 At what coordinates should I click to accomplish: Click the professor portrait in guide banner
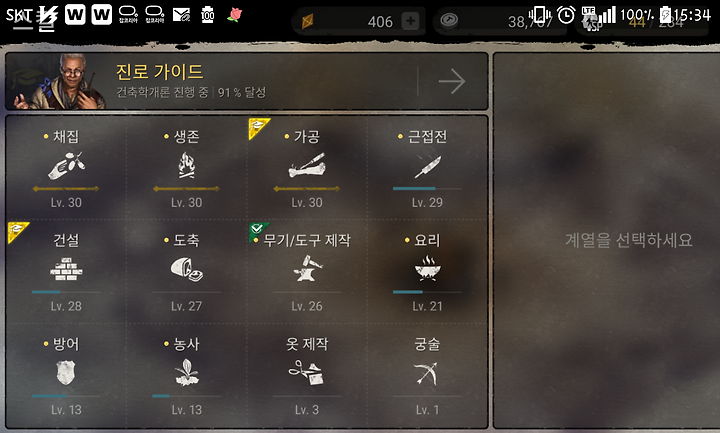[60, 82]
